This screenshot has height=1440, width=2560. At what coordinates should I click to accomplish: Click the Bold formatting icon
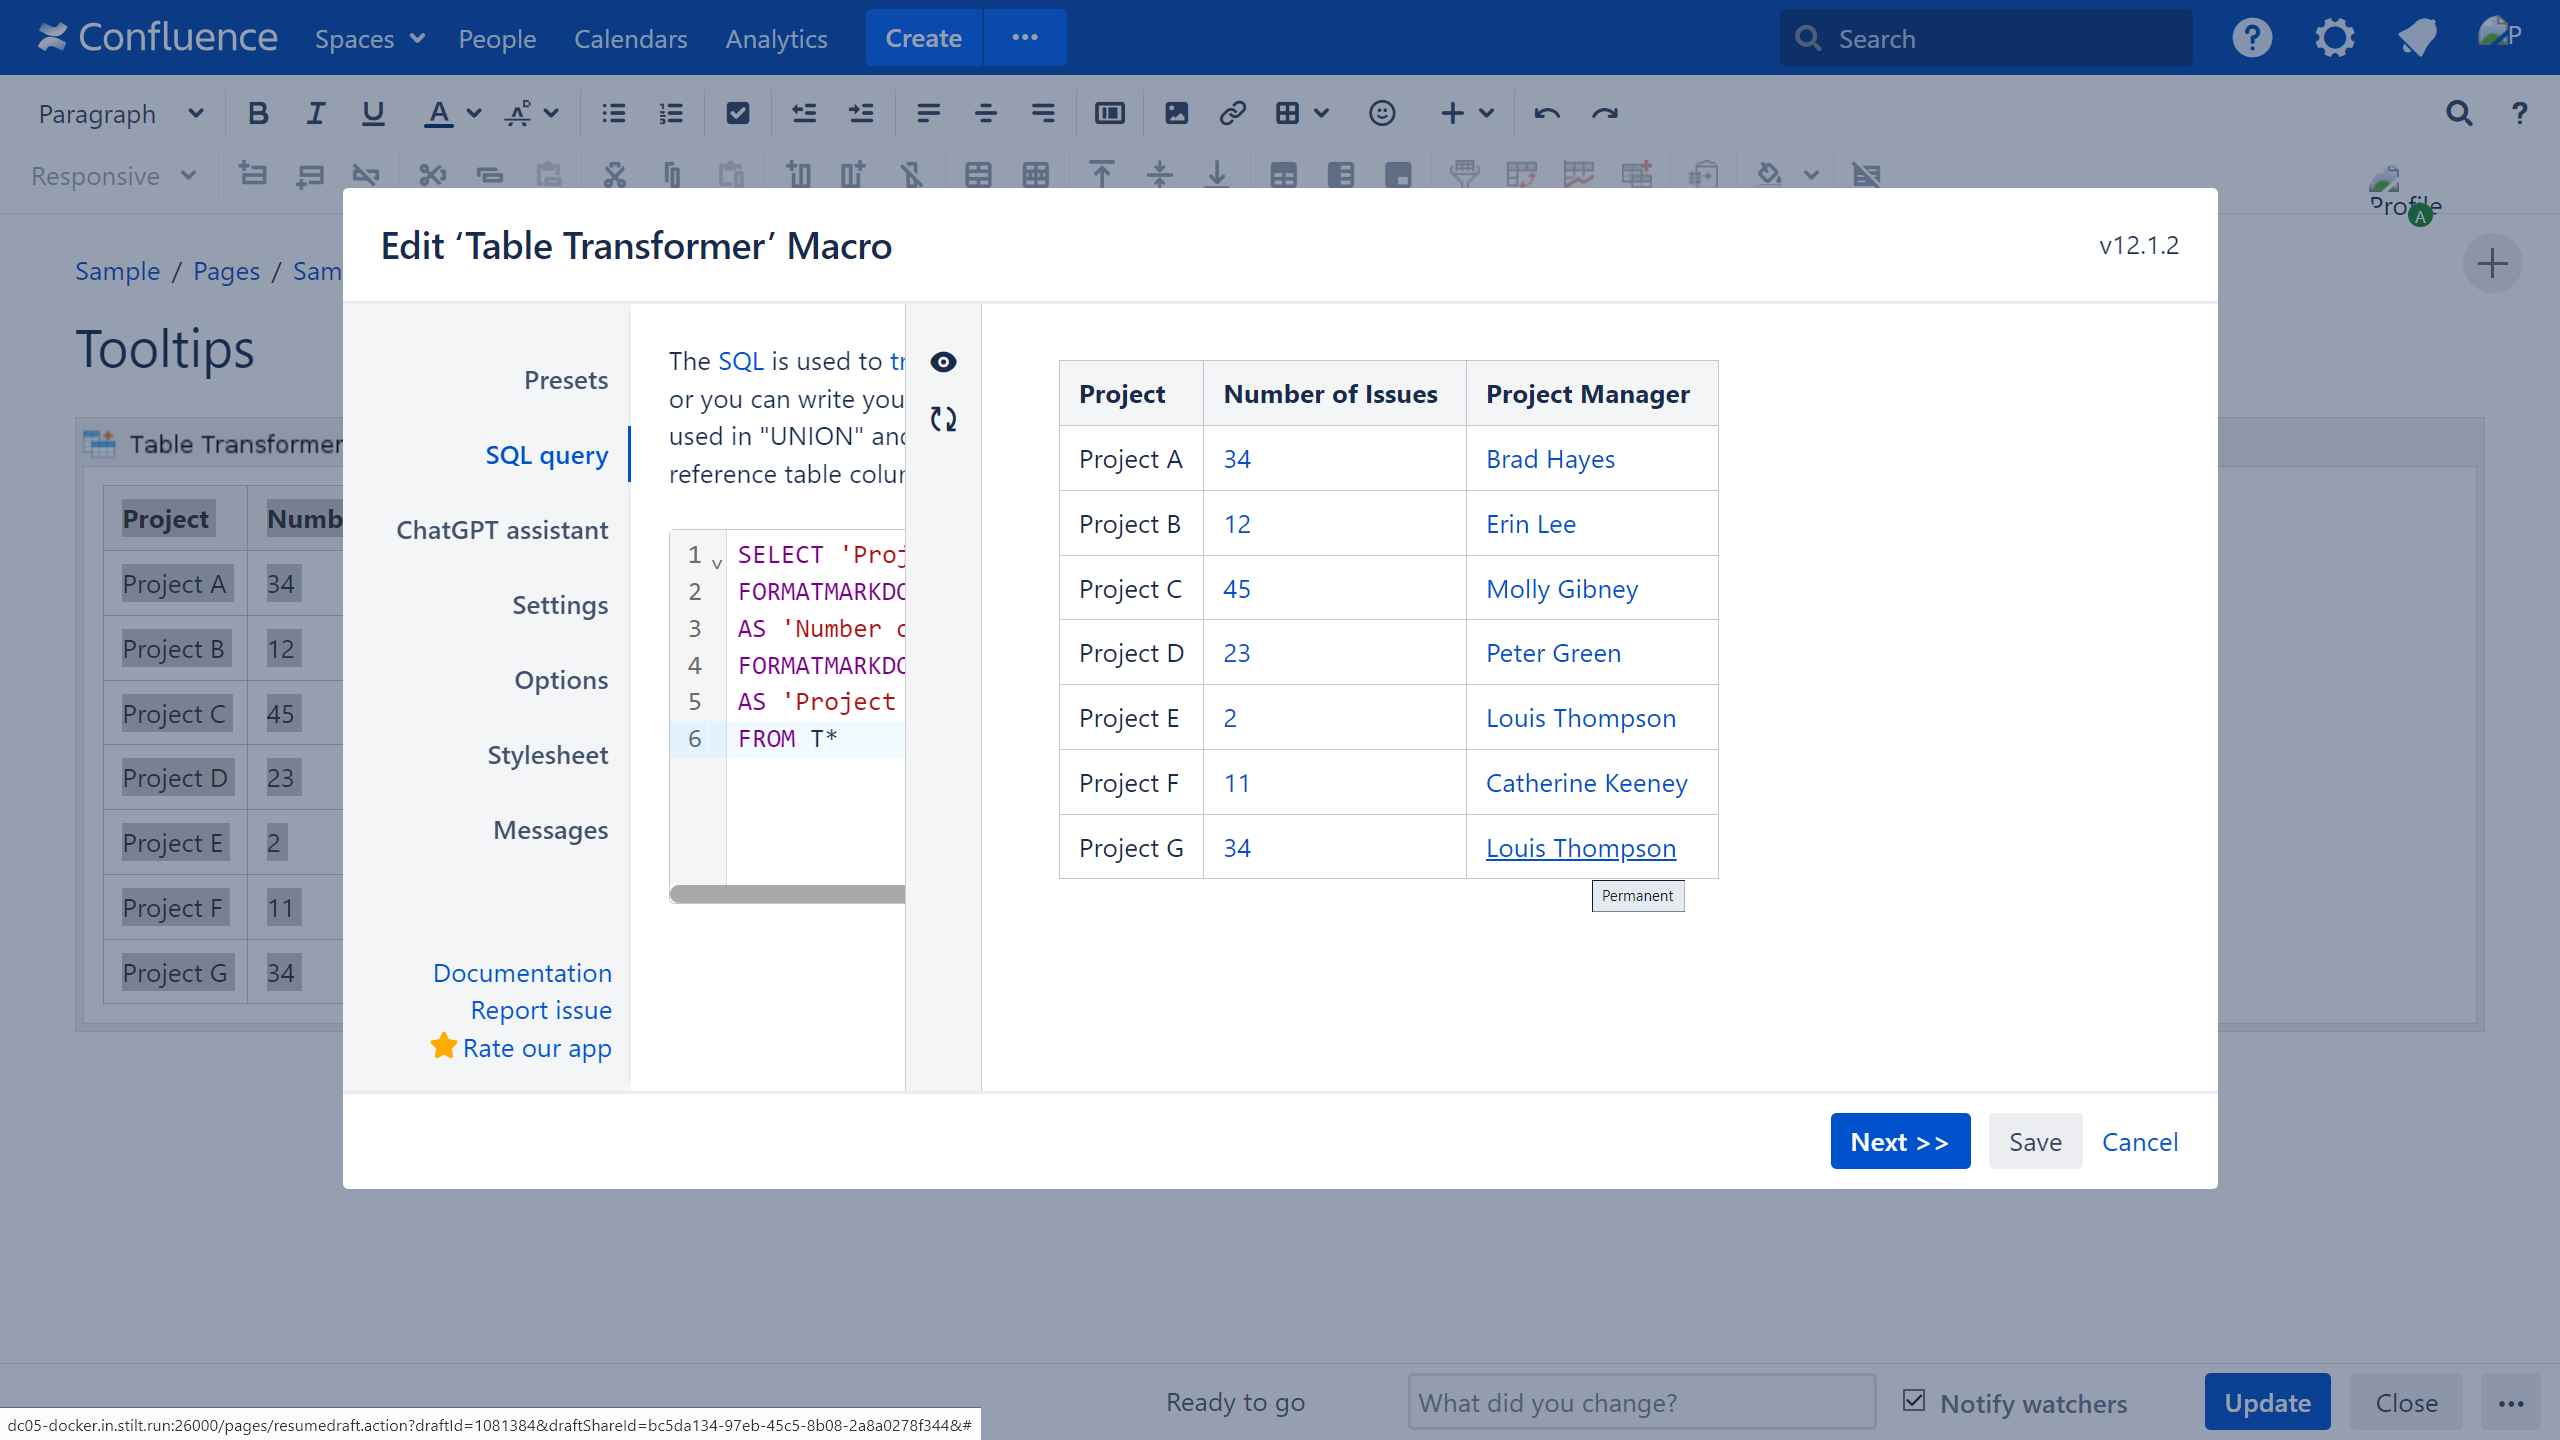coord(258,114)
